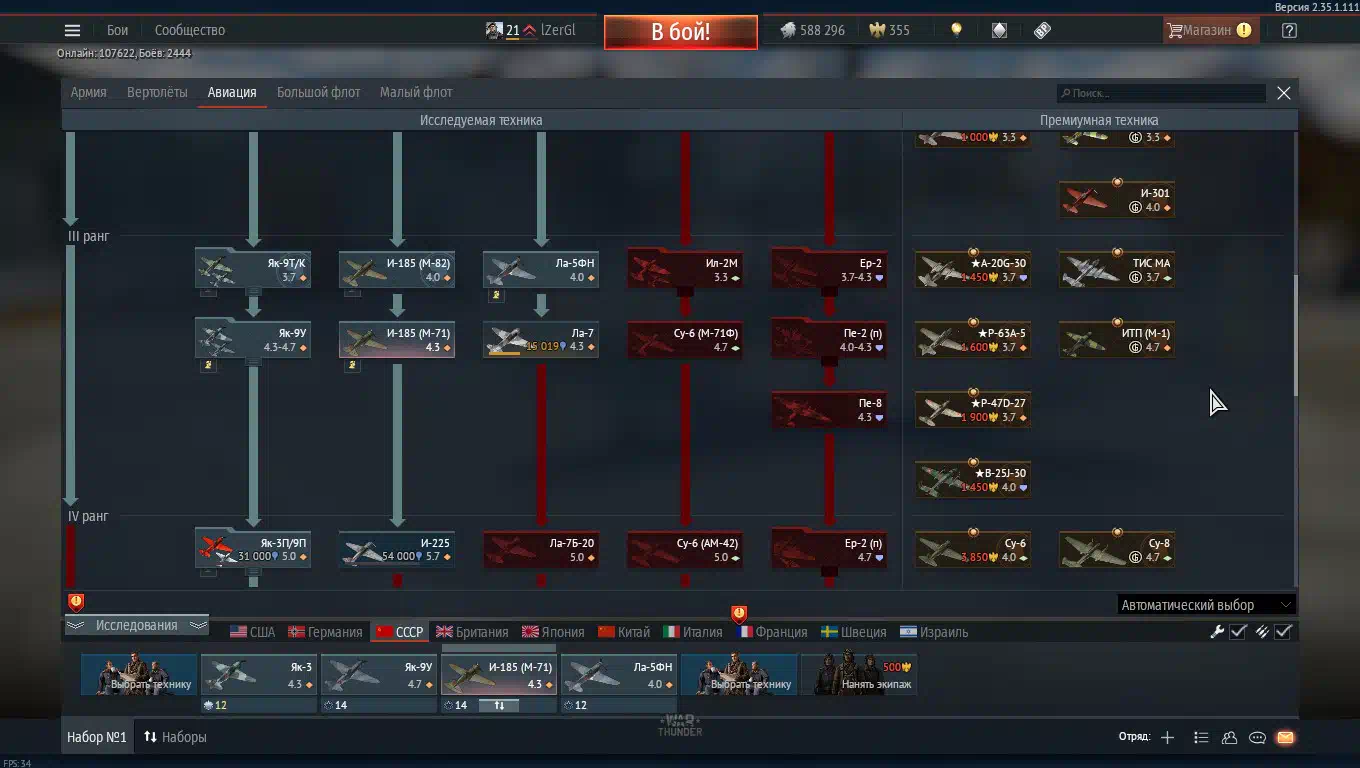The height and width of the screenshot is (768, 1360).
Task: Select premium И-301 aircraft
Action: click(x=1117, y=200)
